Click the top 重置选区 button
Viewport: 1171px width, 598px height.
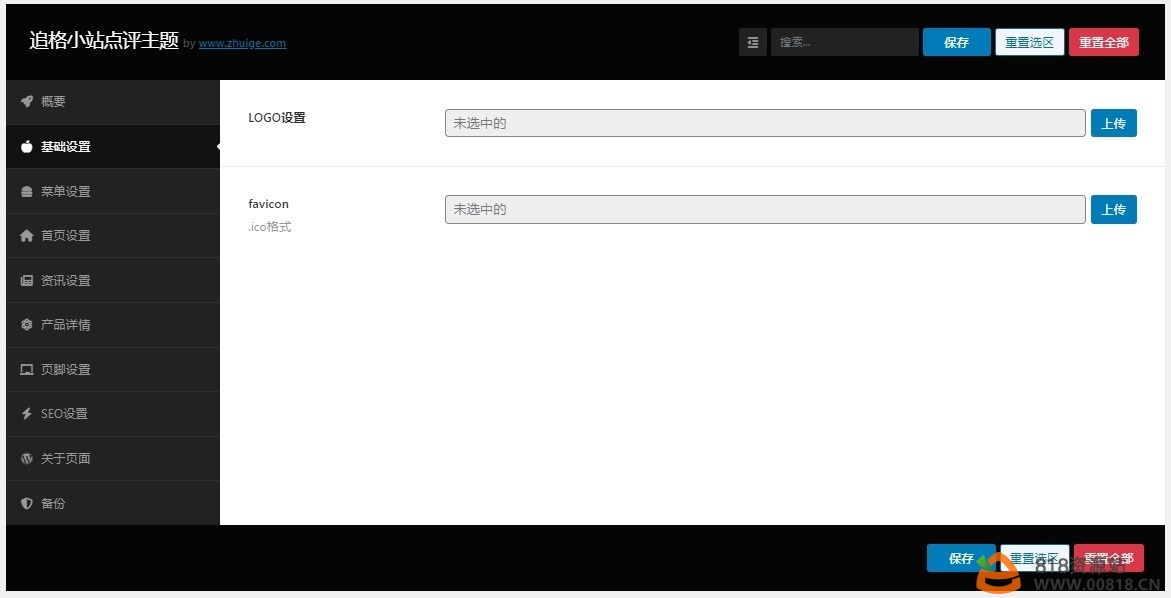click(x=1030, y=43)
